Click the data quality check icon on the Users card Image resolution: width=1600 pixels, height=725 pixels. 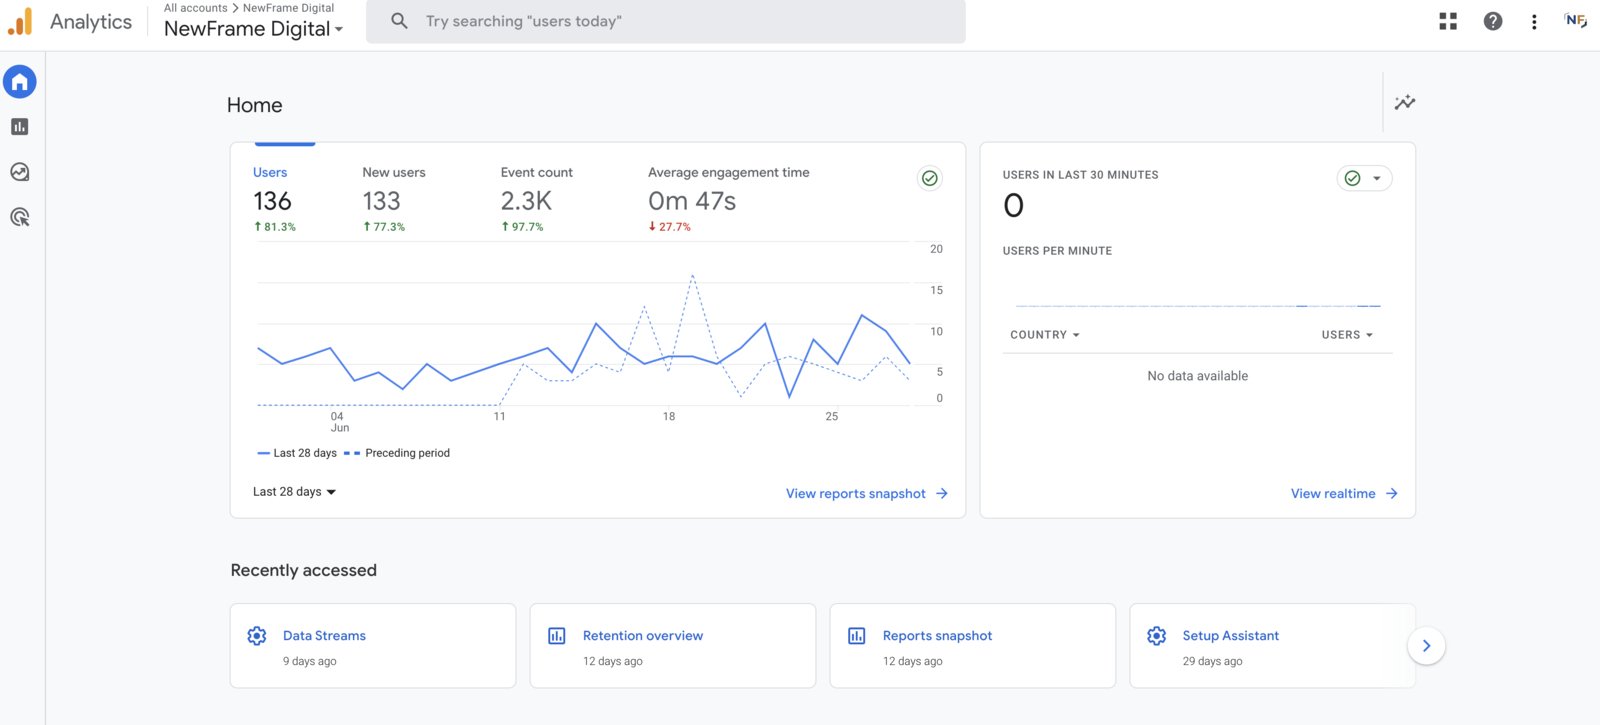tap(930, 178)
